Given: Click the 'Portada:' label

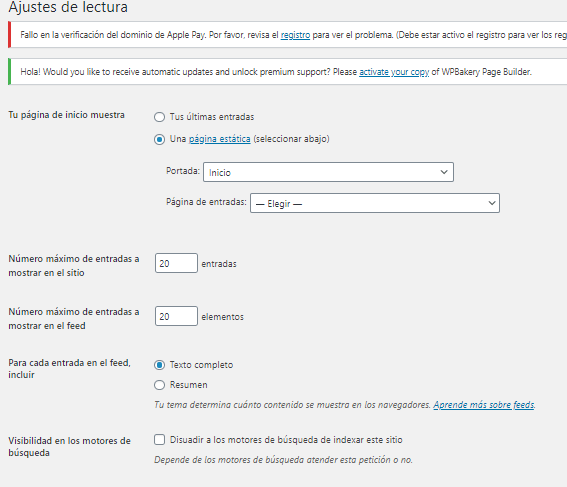Looking at the screenshot, I should coord(183,171).
